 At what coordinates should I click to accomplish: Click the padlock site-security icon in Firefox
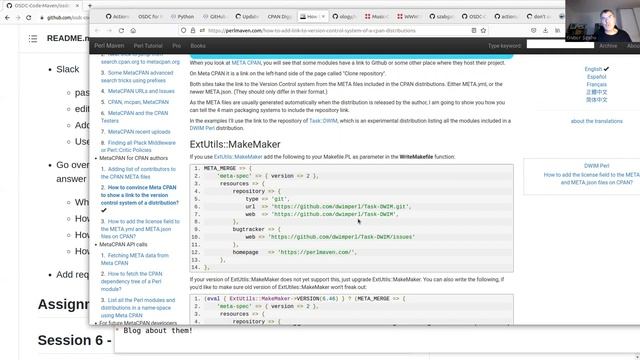tap(193, 31)
